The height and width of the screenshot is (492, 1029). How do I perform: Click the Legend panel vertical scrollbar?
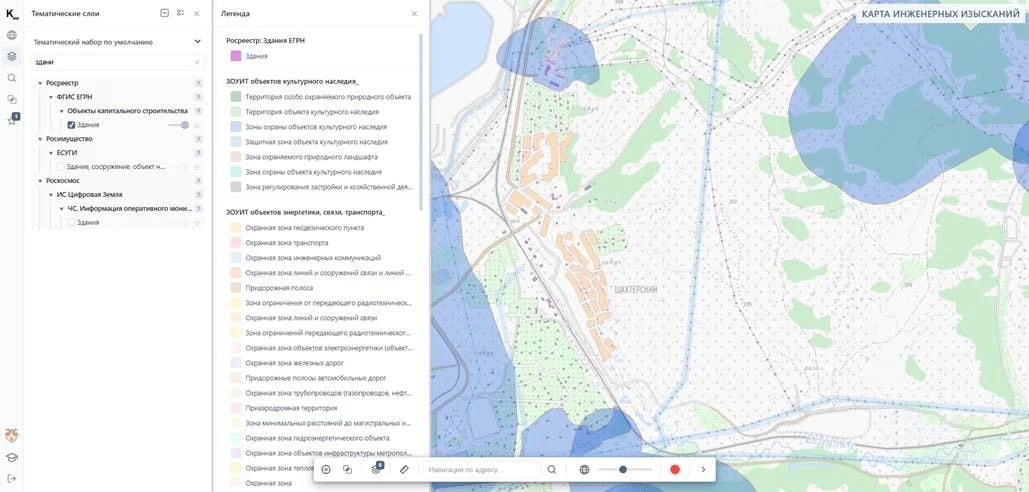click(x=421, y=121)
